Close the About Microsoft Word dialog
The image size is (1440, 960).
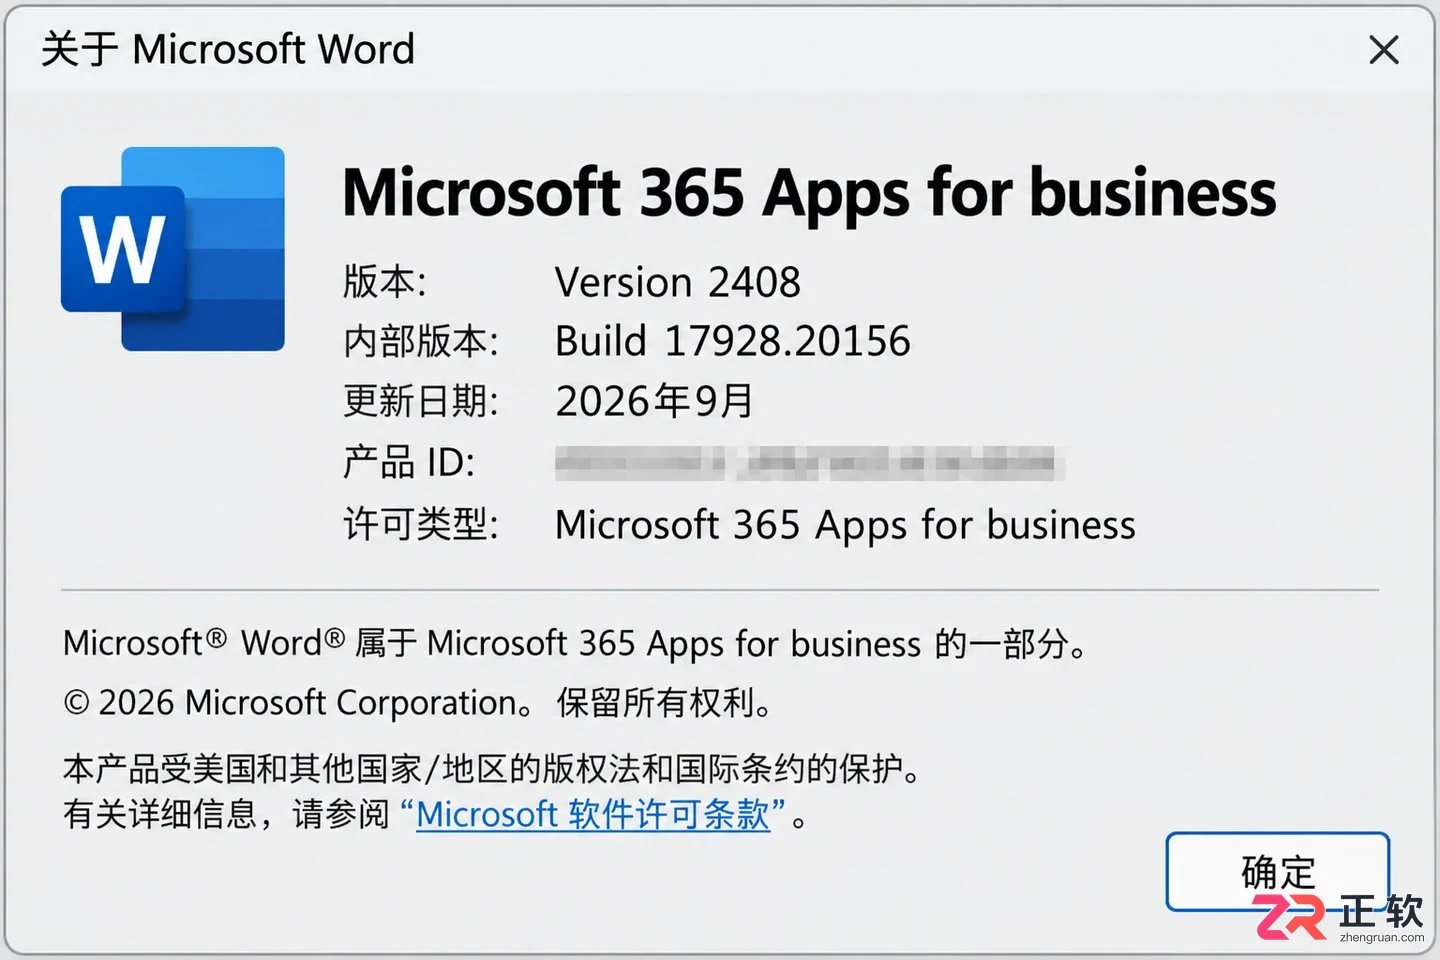(1384, 49)
